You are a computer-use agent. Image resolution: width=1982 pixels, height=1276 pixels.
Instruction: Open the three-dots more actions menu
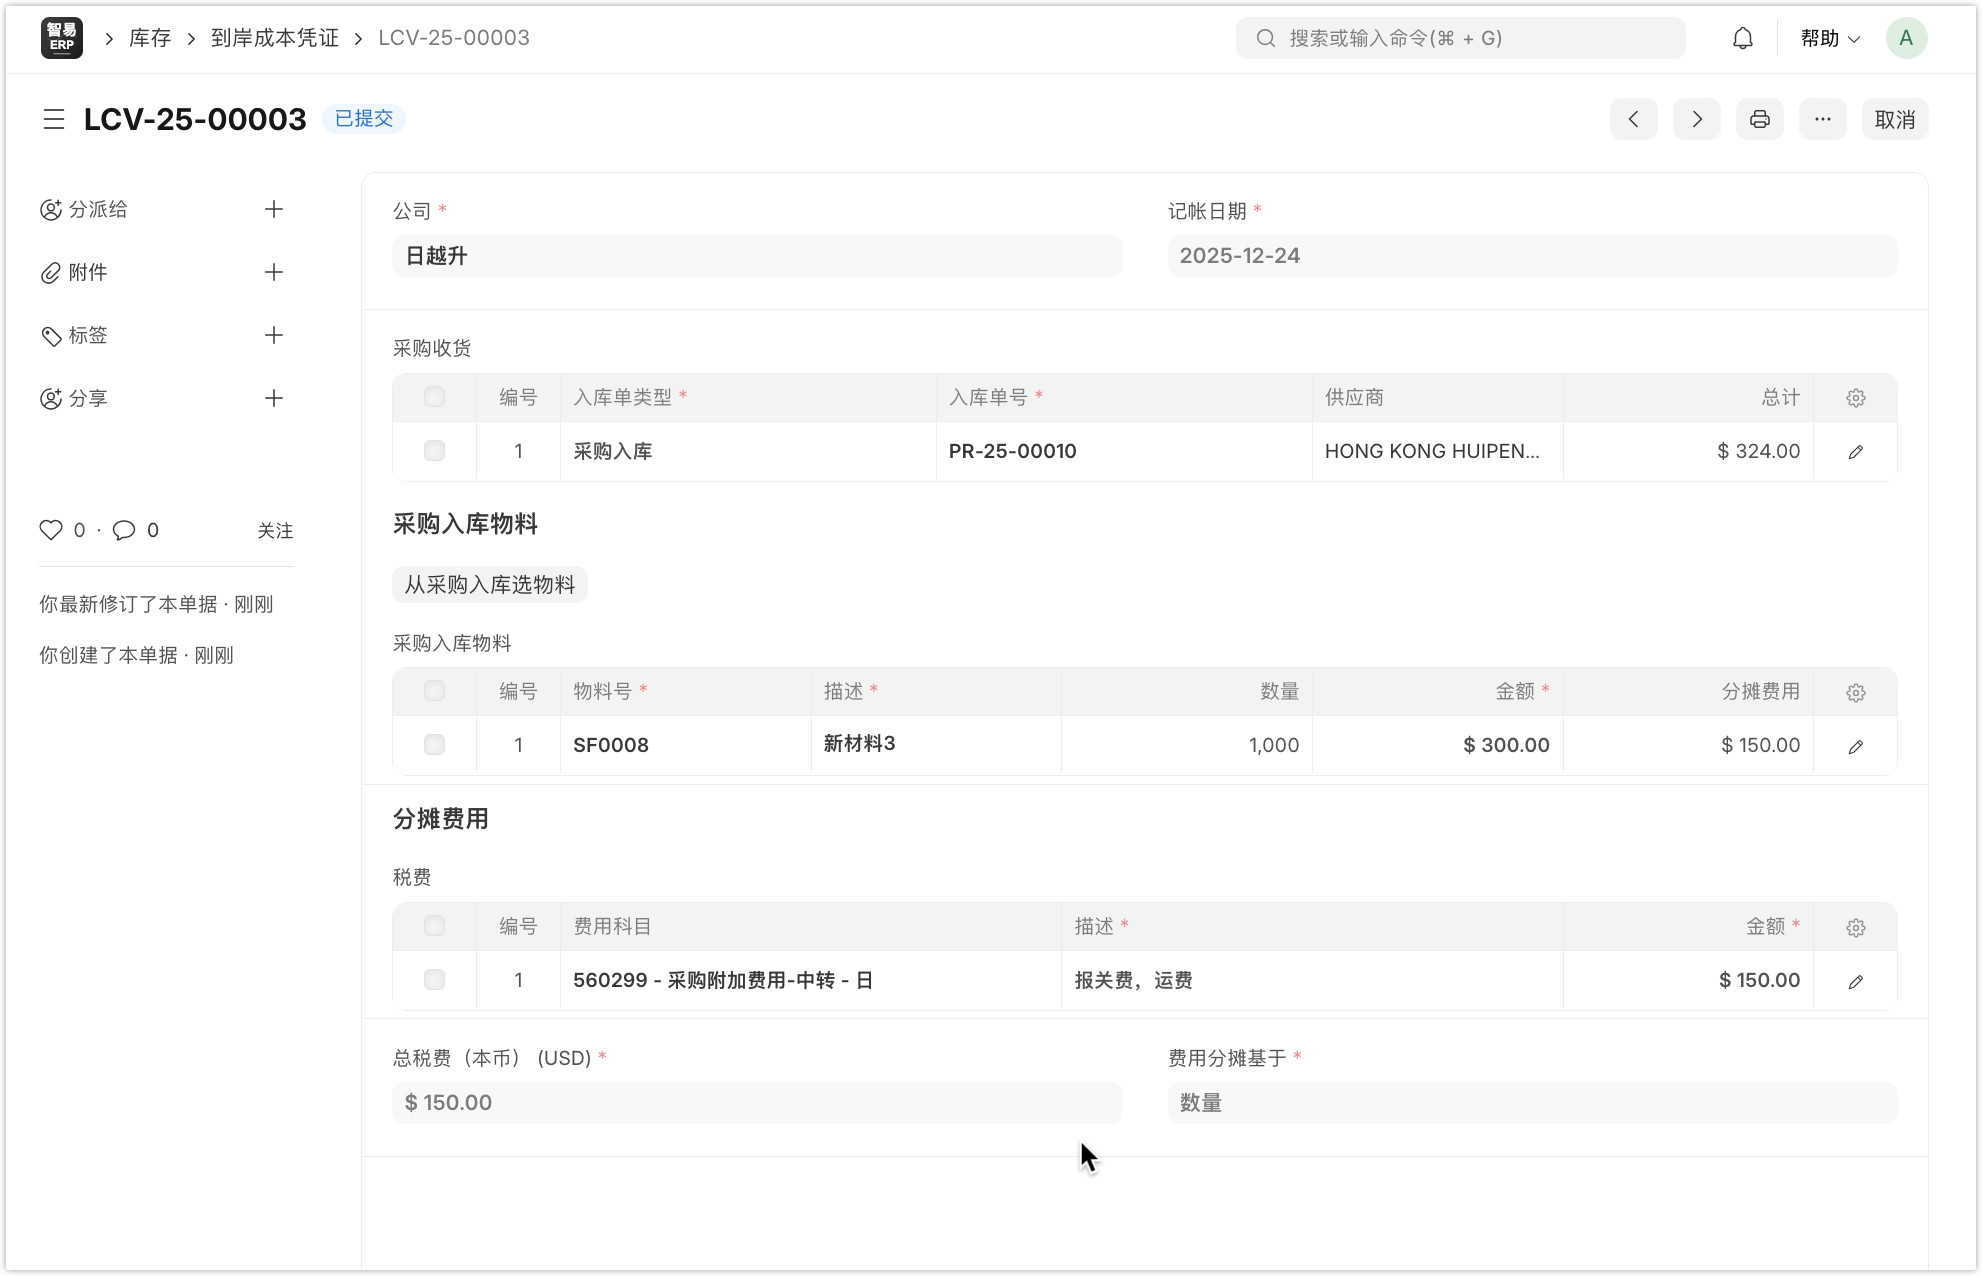click(x=1822, y=119)
